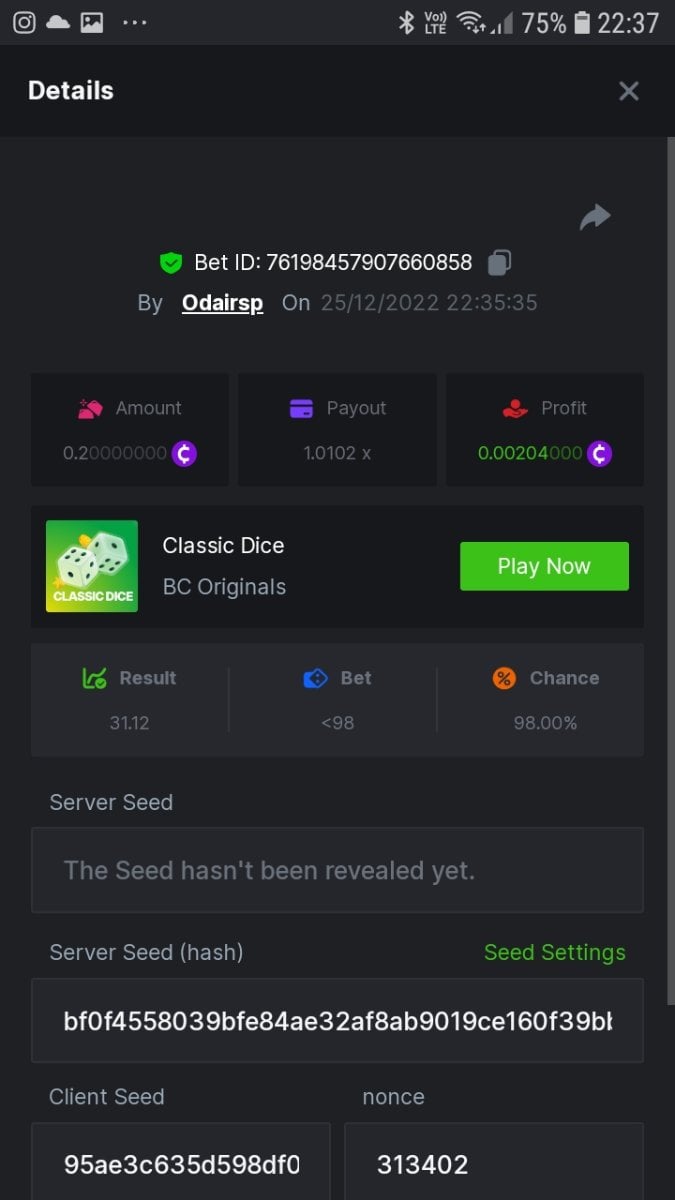Screen dimensions: 675x1200
Task: Click the blue Bet dice icon
Action: pyautogui.click(x=315, y=678)
